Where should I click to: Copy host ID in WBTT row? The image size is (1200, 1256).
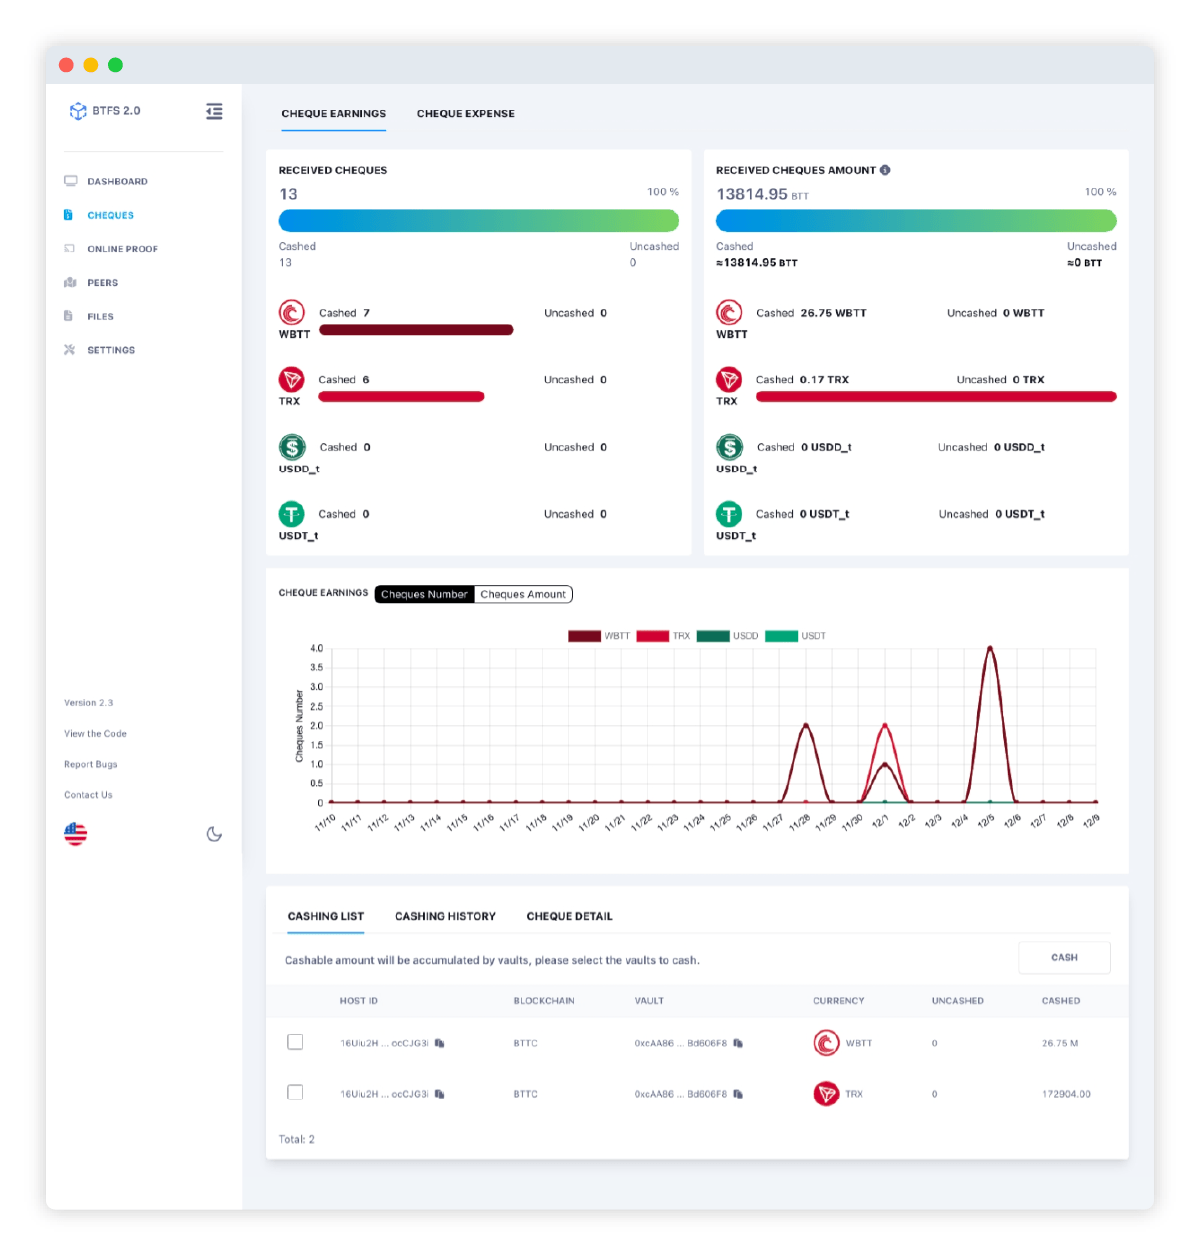(439, 1043)
